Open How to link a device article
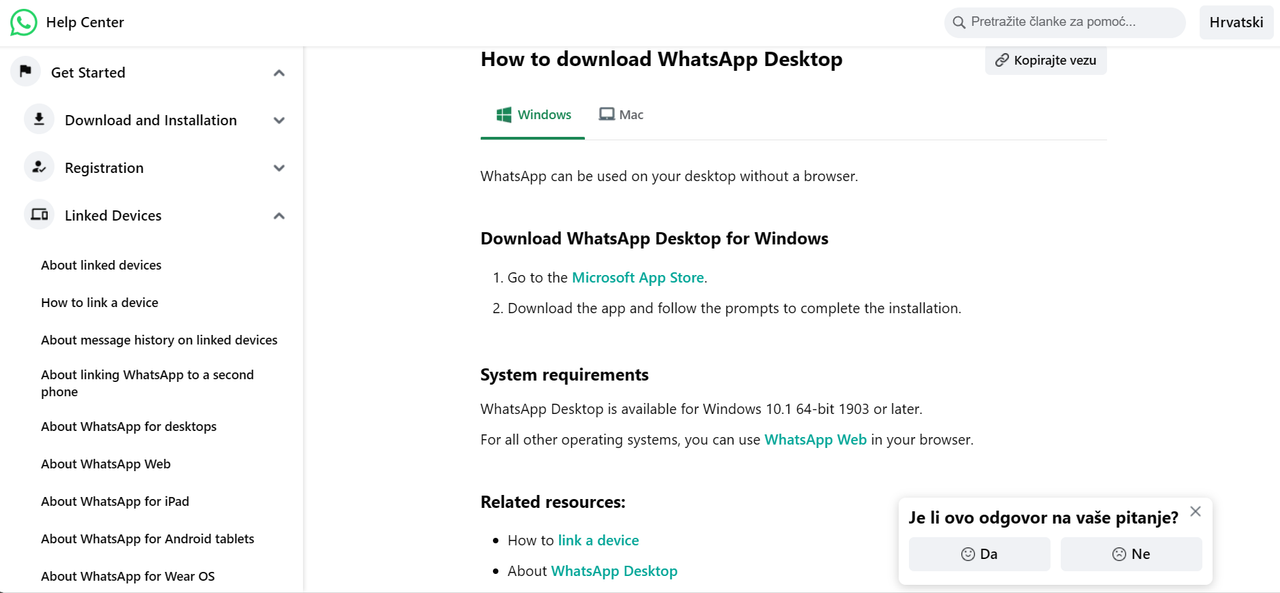 [99, 303]
